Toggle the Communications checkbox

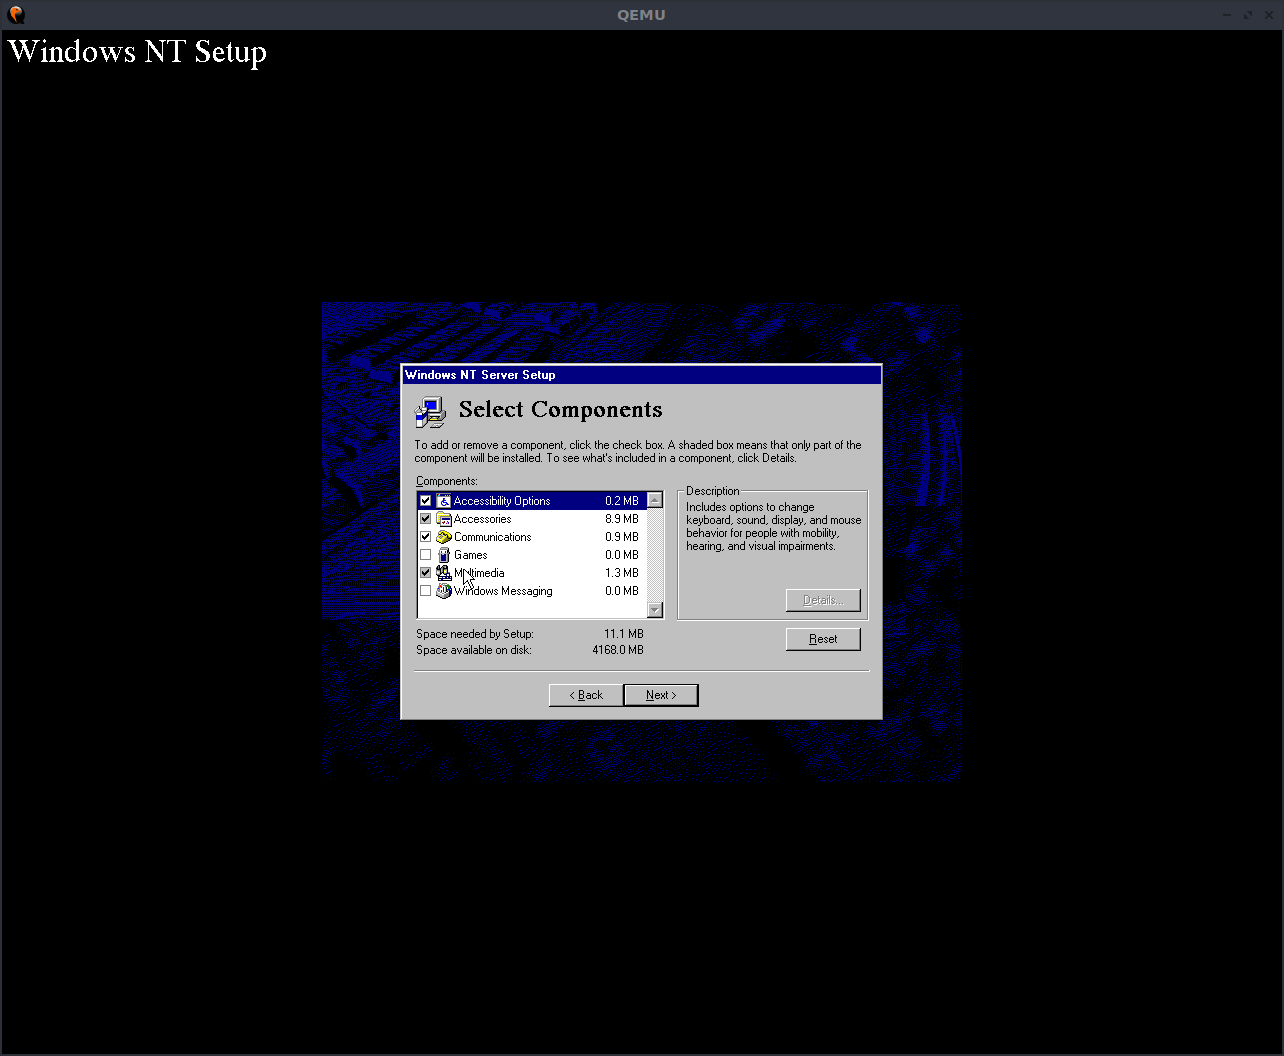point(426,537)
